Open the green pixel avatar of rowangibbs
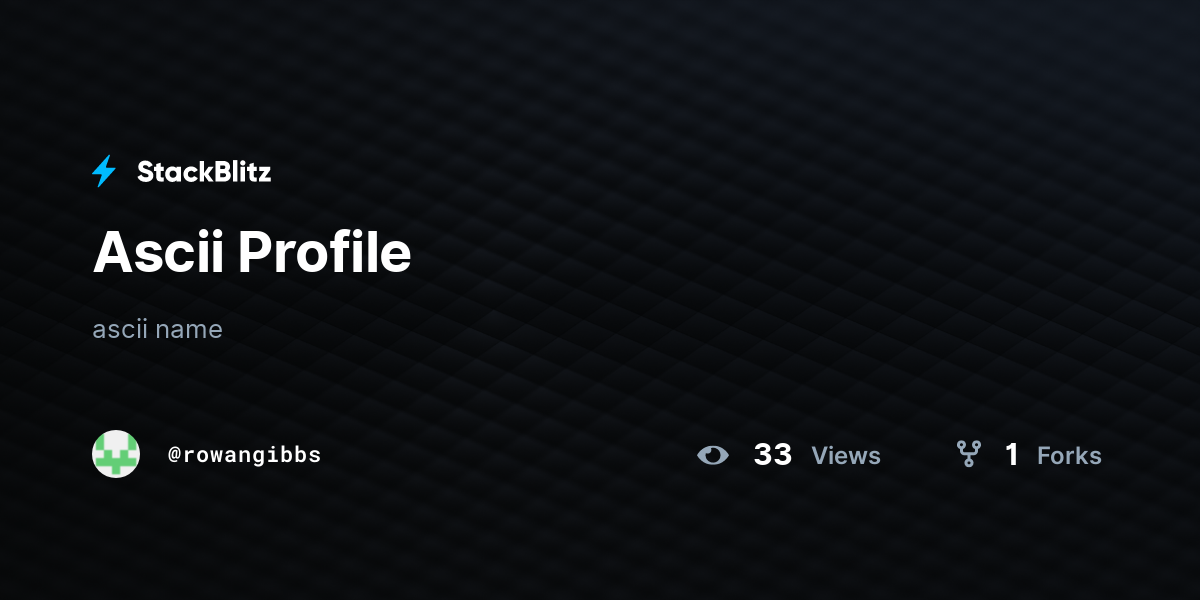Image resolution: width=1200 pixels, height=600 pixels. [x=116, y=454]
